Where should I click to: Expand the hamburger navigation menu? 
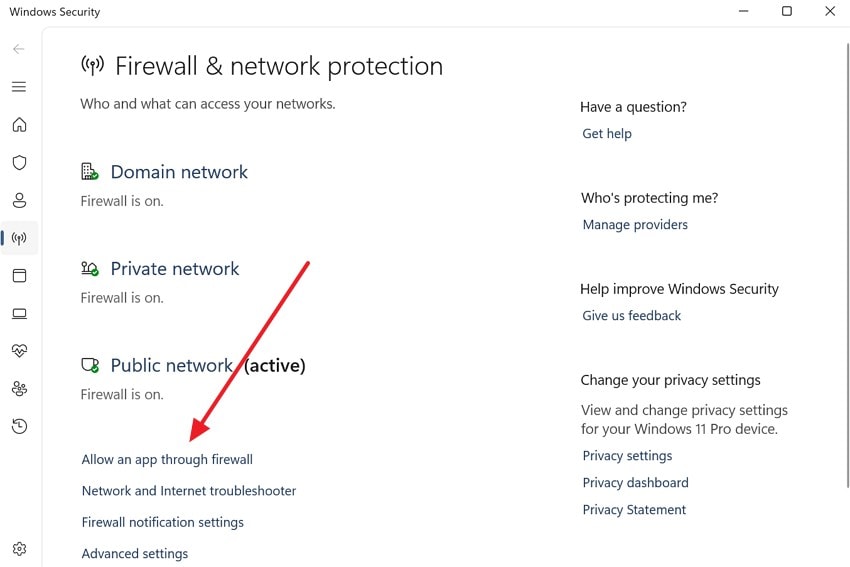point(19,87)
